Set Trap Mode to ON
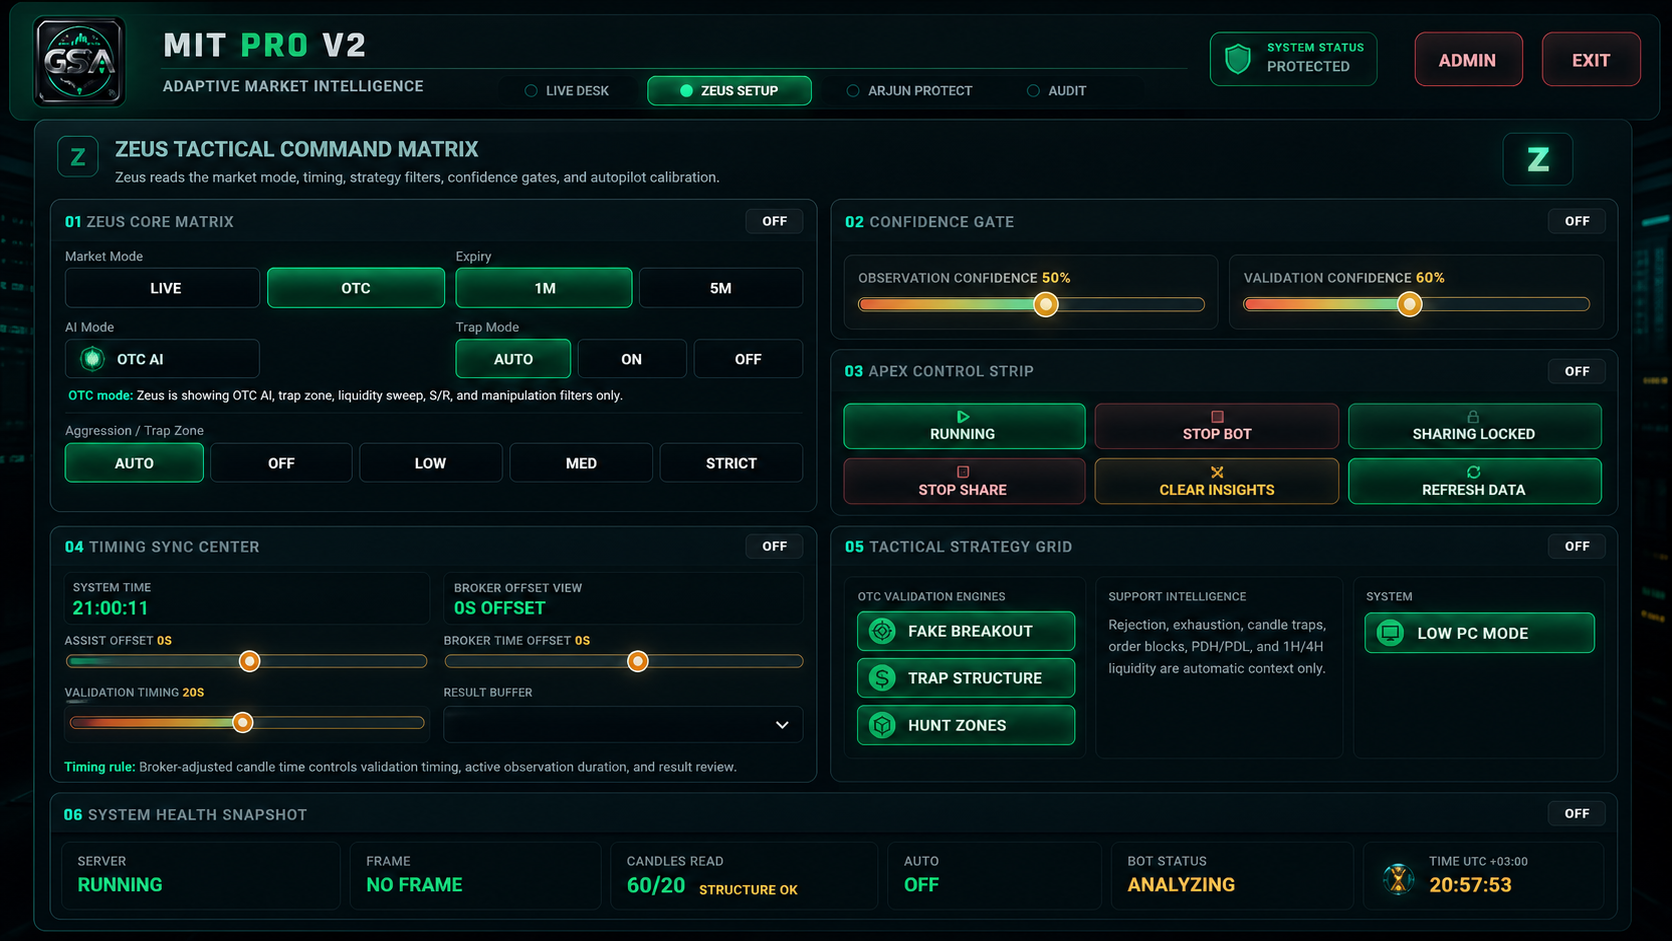 tap(632, 359)
